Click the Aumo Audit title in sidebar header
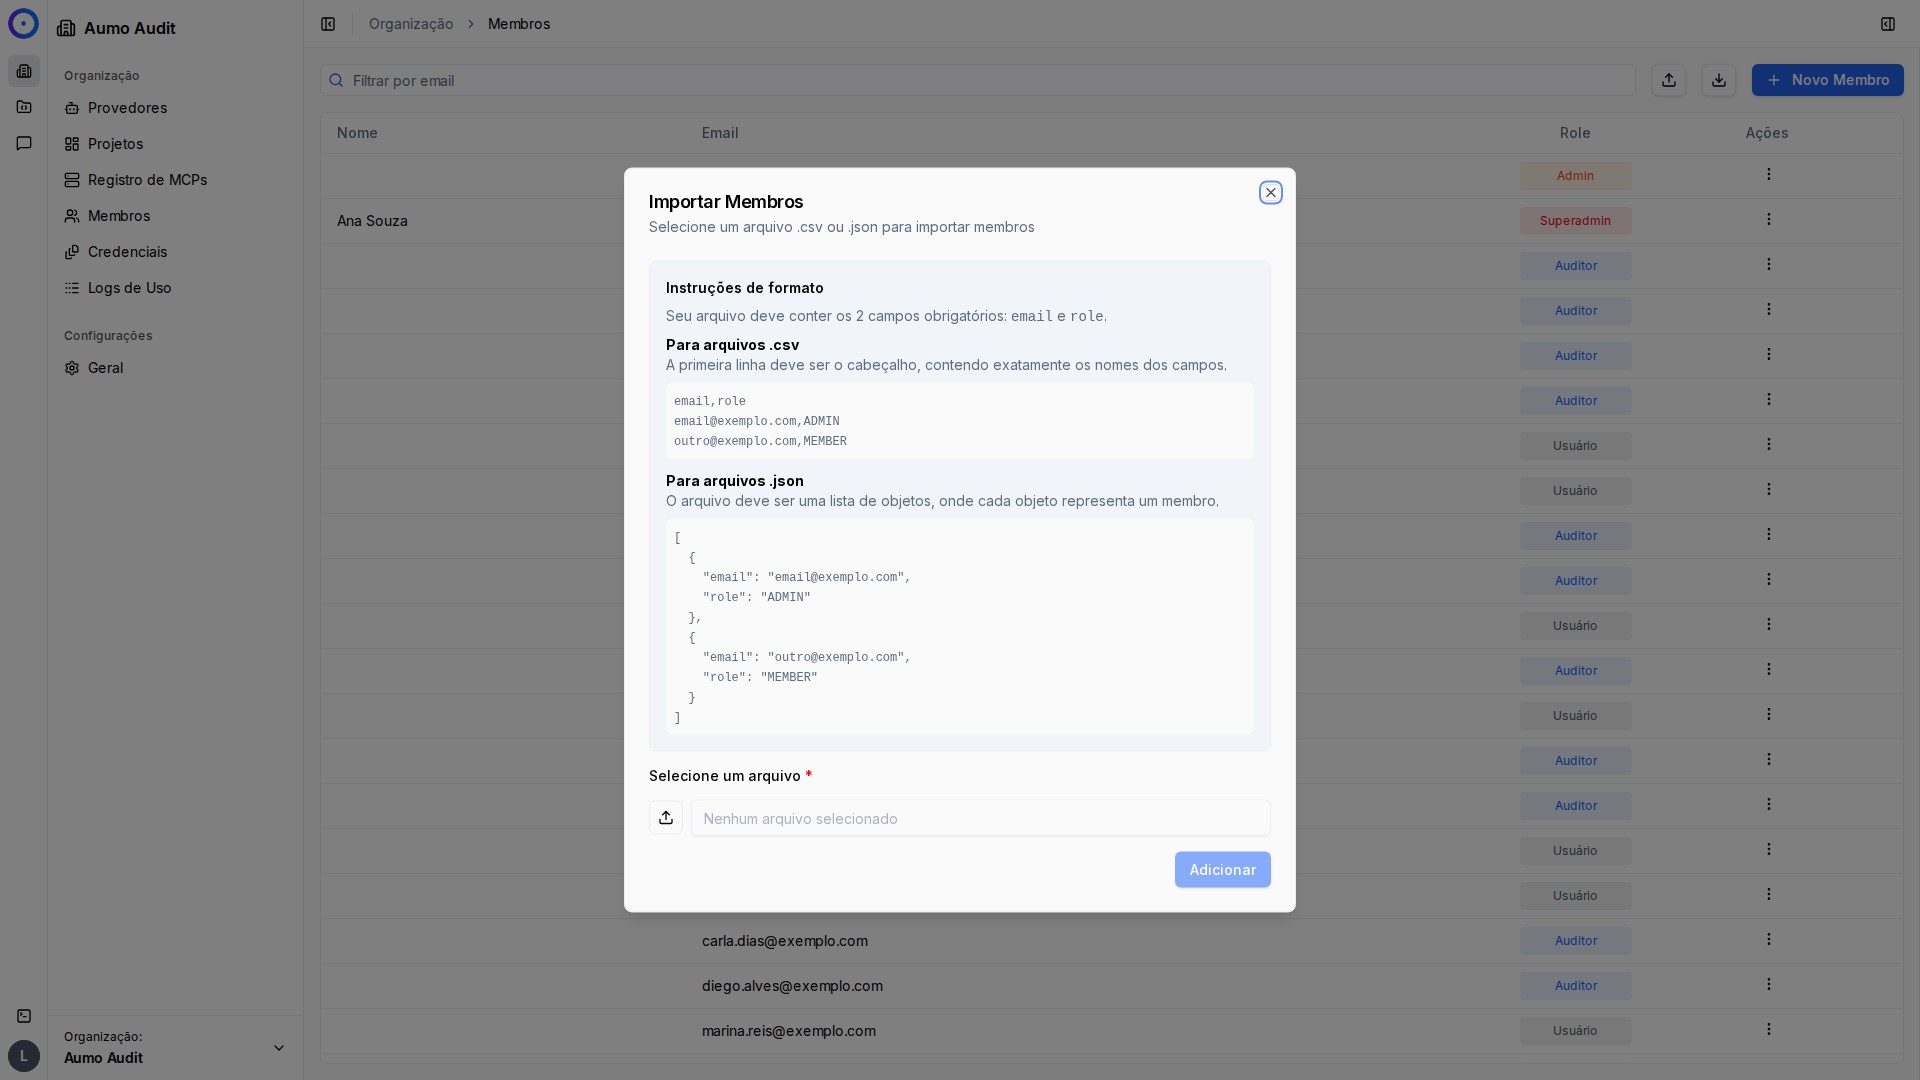The height and width of the screenshot is (1080, 1920). tap(130, 28)
